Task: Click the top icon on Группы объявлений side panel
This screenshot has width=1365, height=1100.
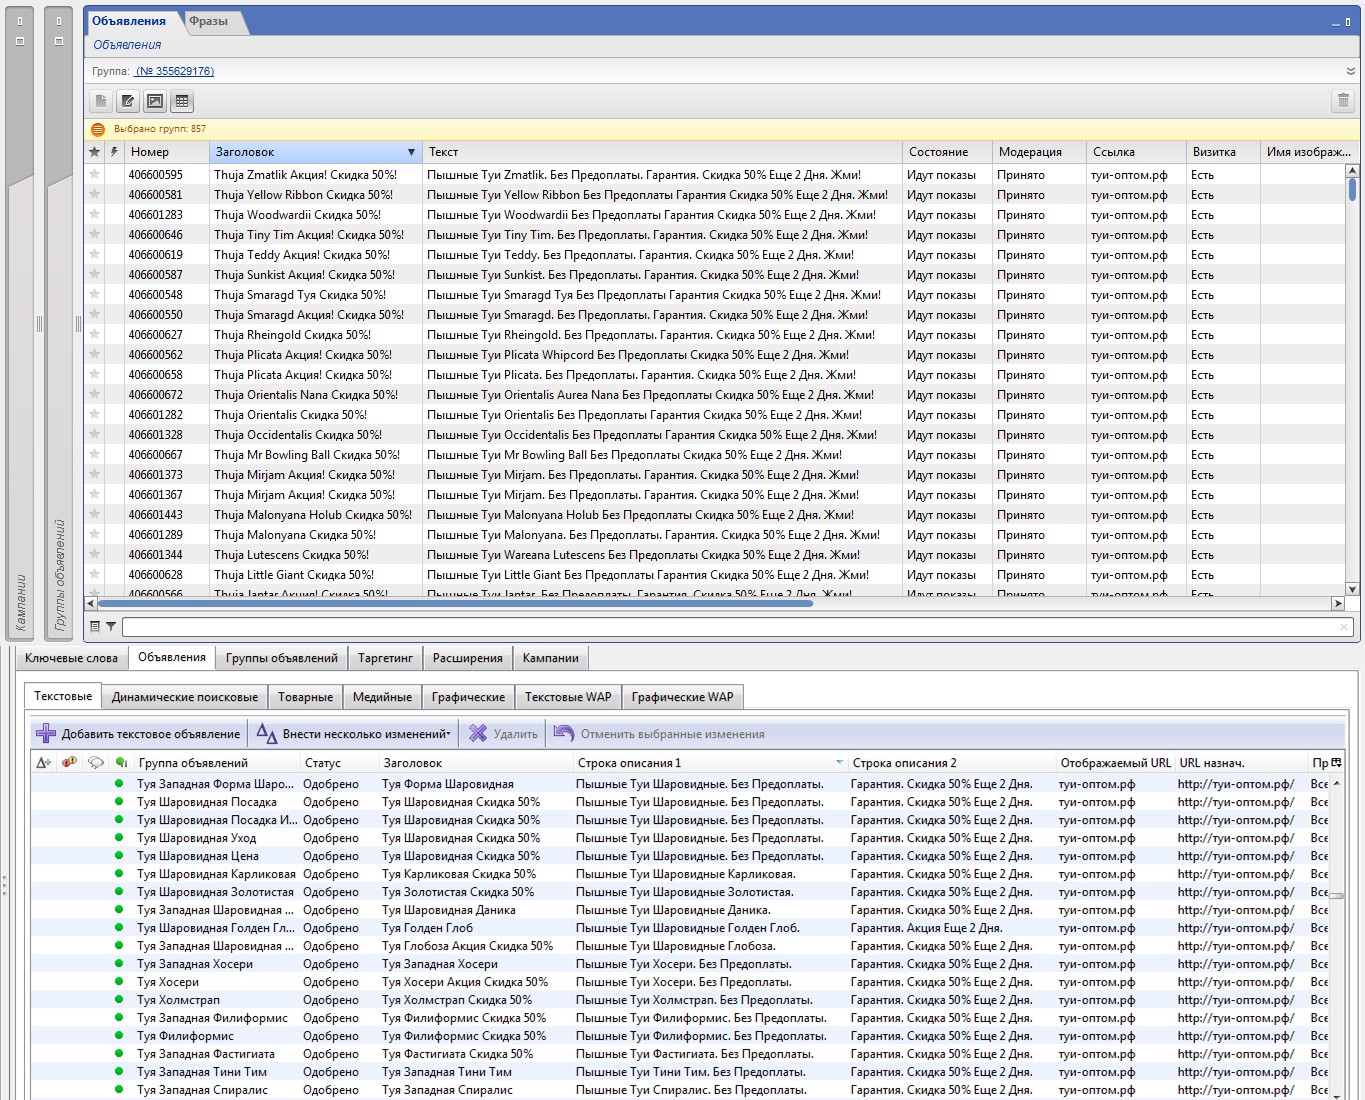Action: (59, 21)
